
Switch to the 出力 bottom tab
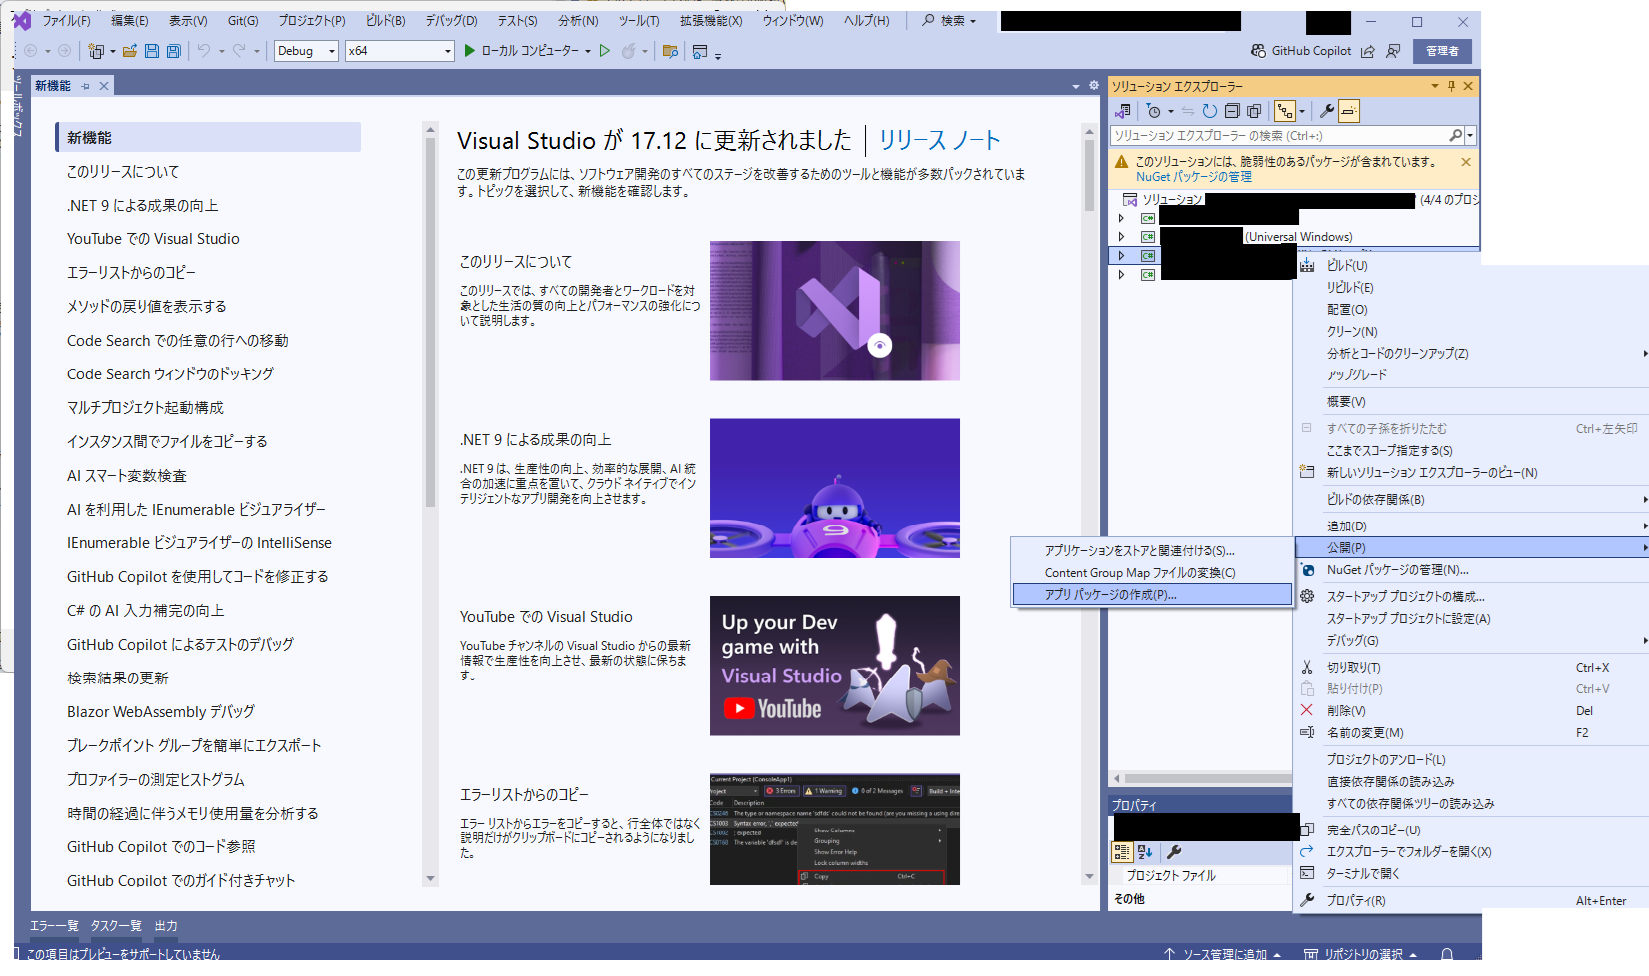click(166, 926)
